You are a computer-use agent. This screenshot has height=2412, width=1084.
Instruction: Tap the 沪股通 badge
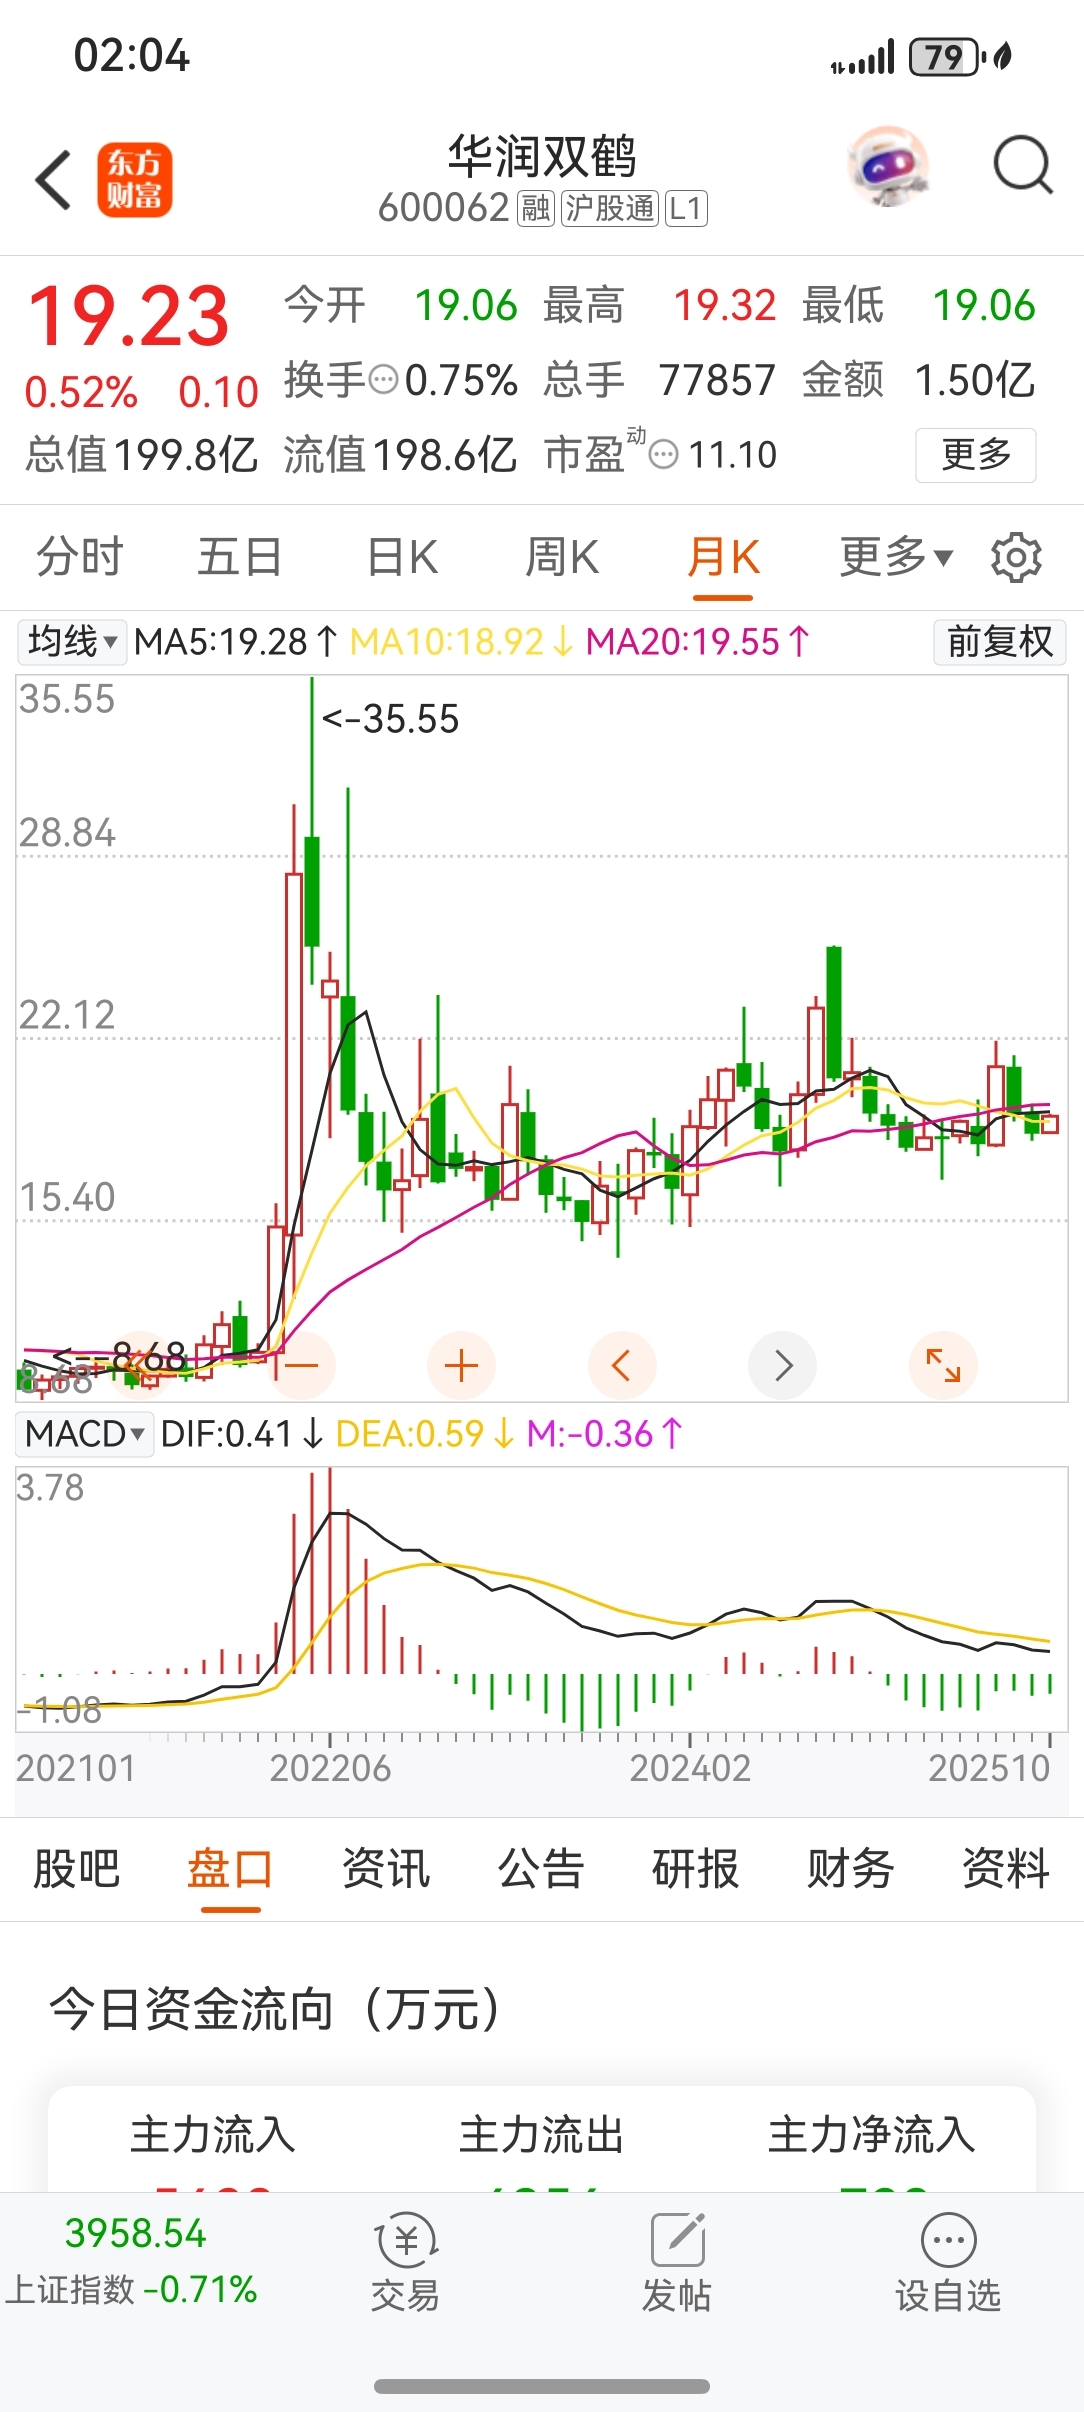coord(609,208)
